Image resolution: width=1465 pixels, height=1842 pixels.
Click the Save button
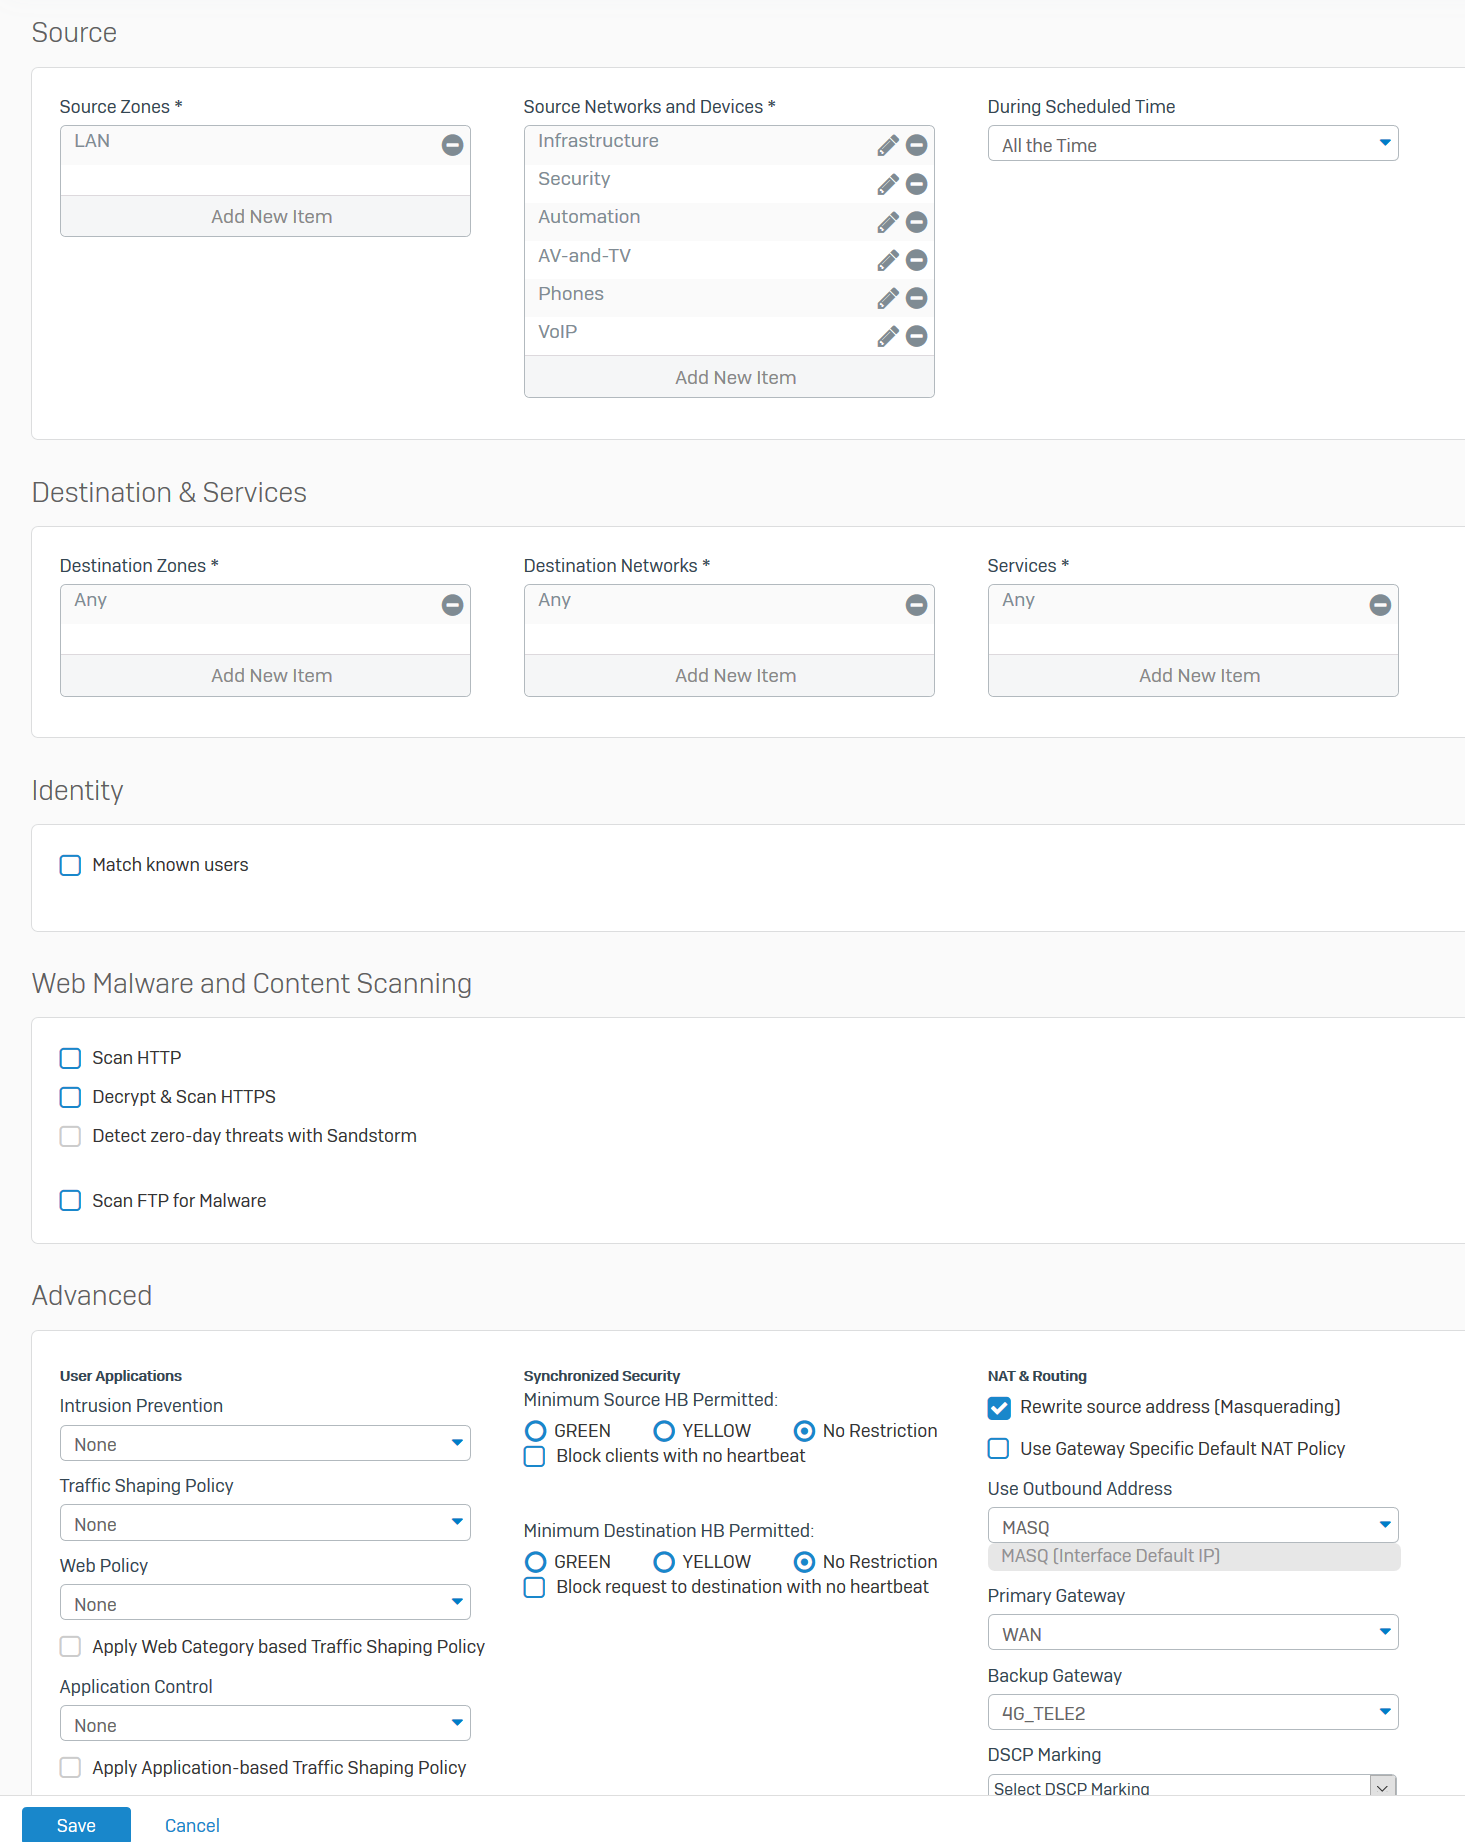tap(76, 1825)
